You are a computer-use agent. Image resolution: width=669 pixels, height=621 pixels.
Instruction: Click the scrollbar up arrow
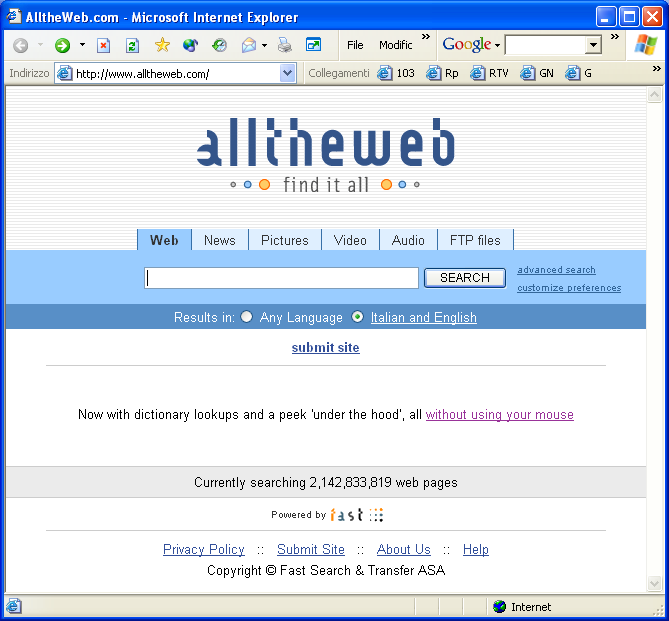[x=654, y=94]
